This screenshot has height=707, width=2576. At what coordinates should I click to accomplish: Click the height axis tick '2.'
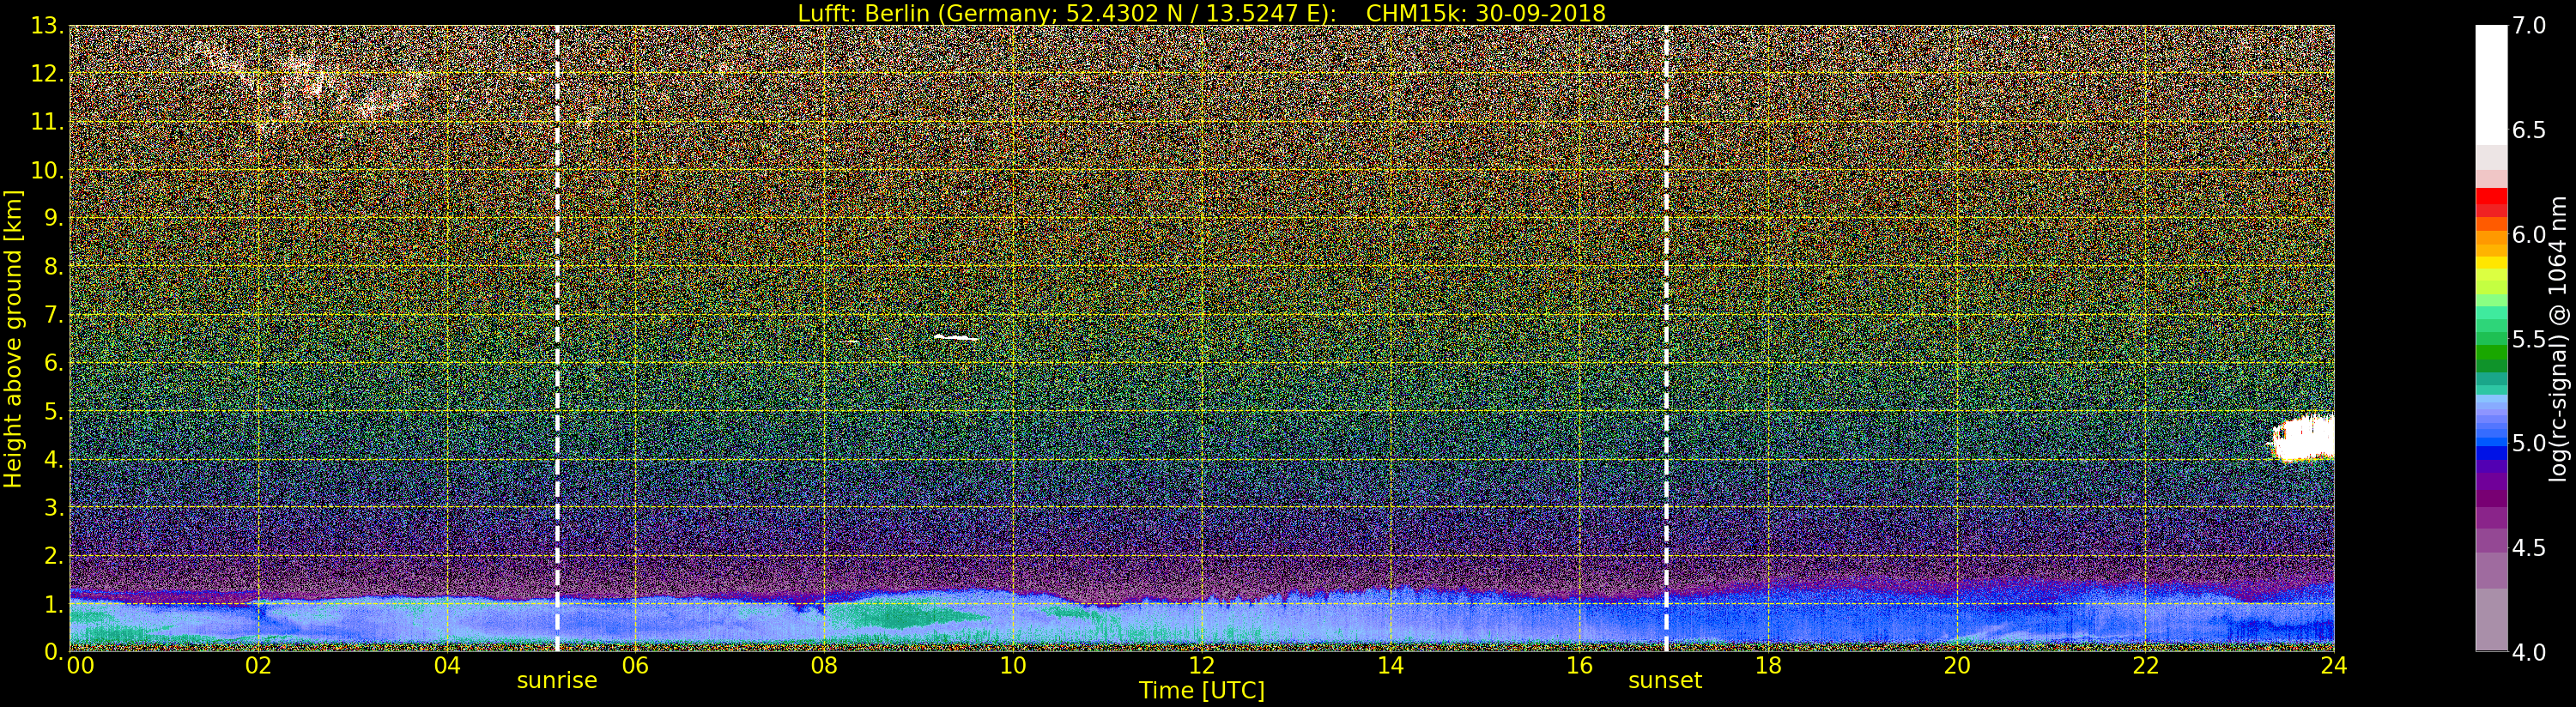pos(54,556)
